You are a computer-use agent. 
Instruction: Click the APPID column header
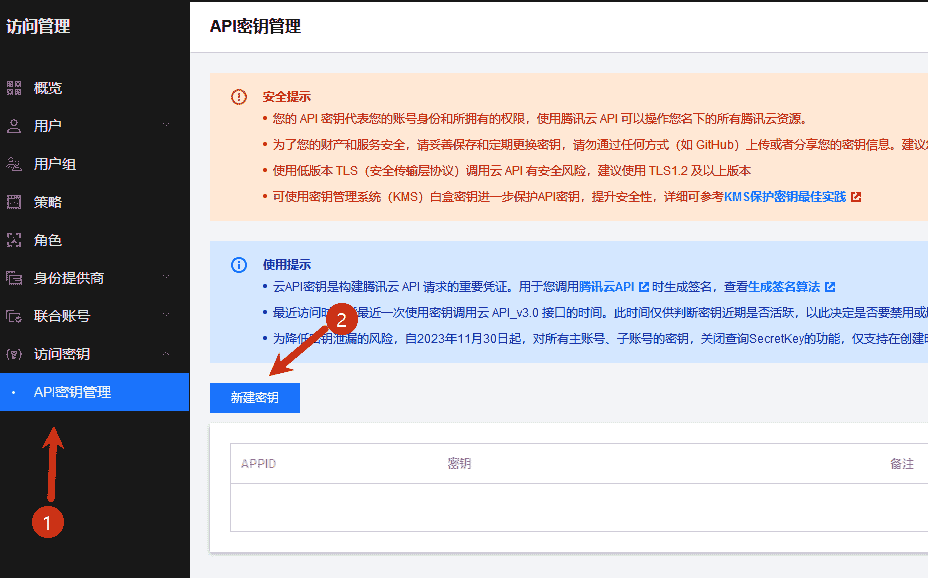(258, 464)
